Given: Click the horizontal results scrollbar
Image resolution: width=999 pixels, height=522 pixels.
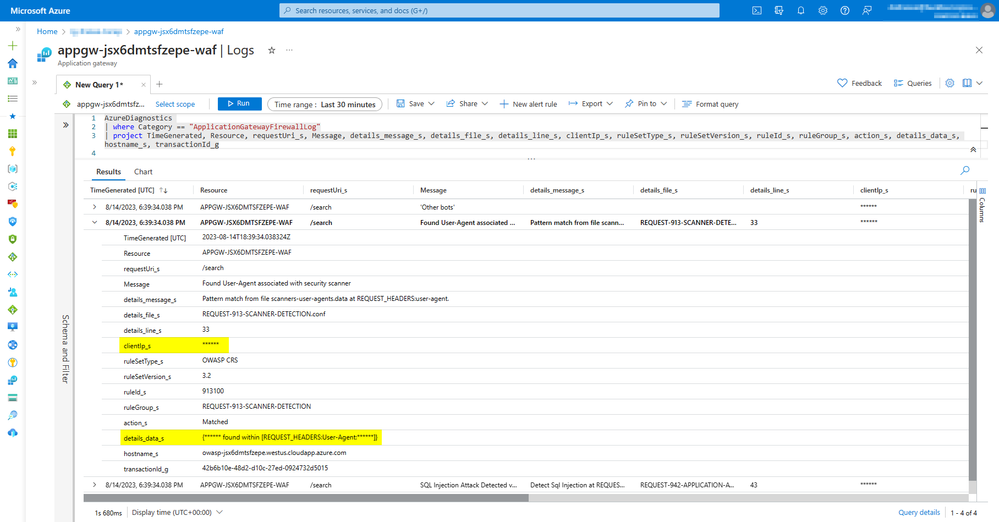Looking at the screenshot, I should [x=306, y=498].
